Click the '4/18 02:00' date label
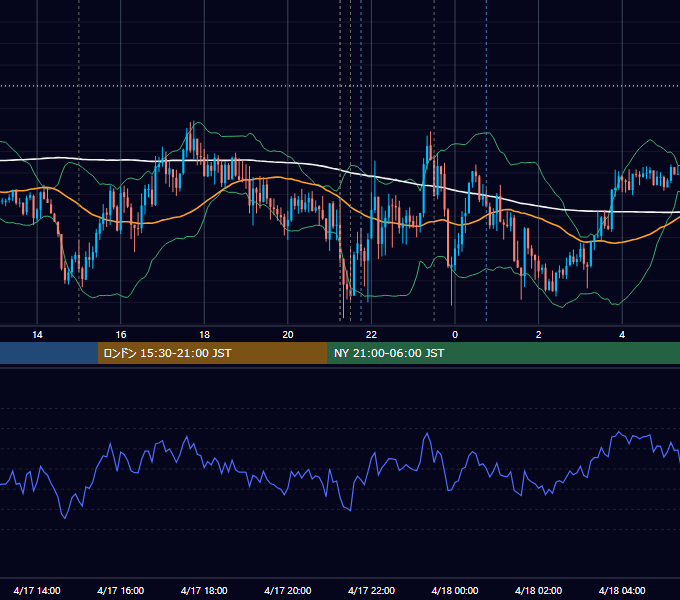 pos(538,590)
